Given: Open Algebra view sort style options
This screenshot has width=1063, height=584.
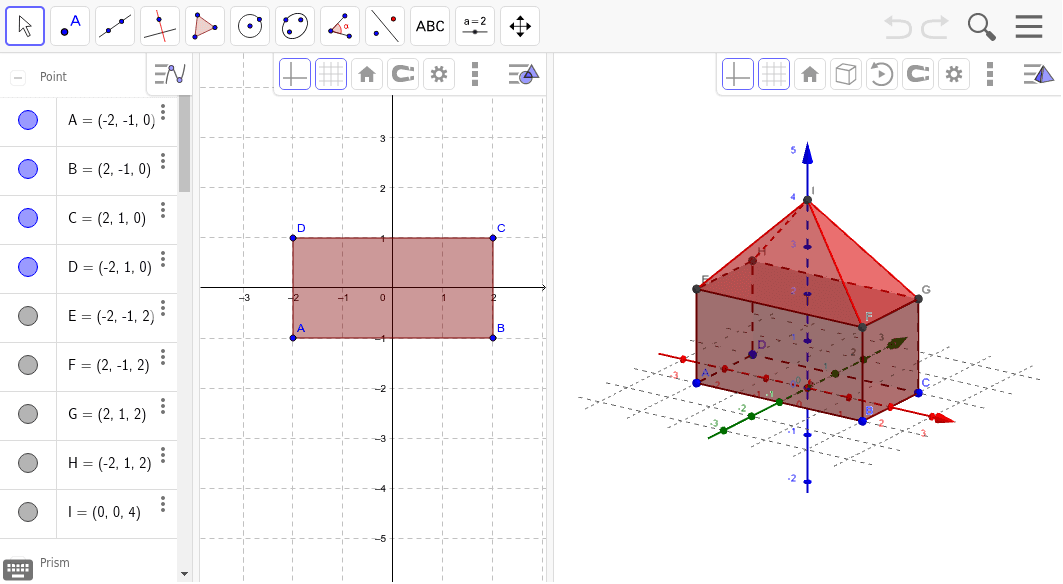Looking at the screenshot, I should click(169, 74).
